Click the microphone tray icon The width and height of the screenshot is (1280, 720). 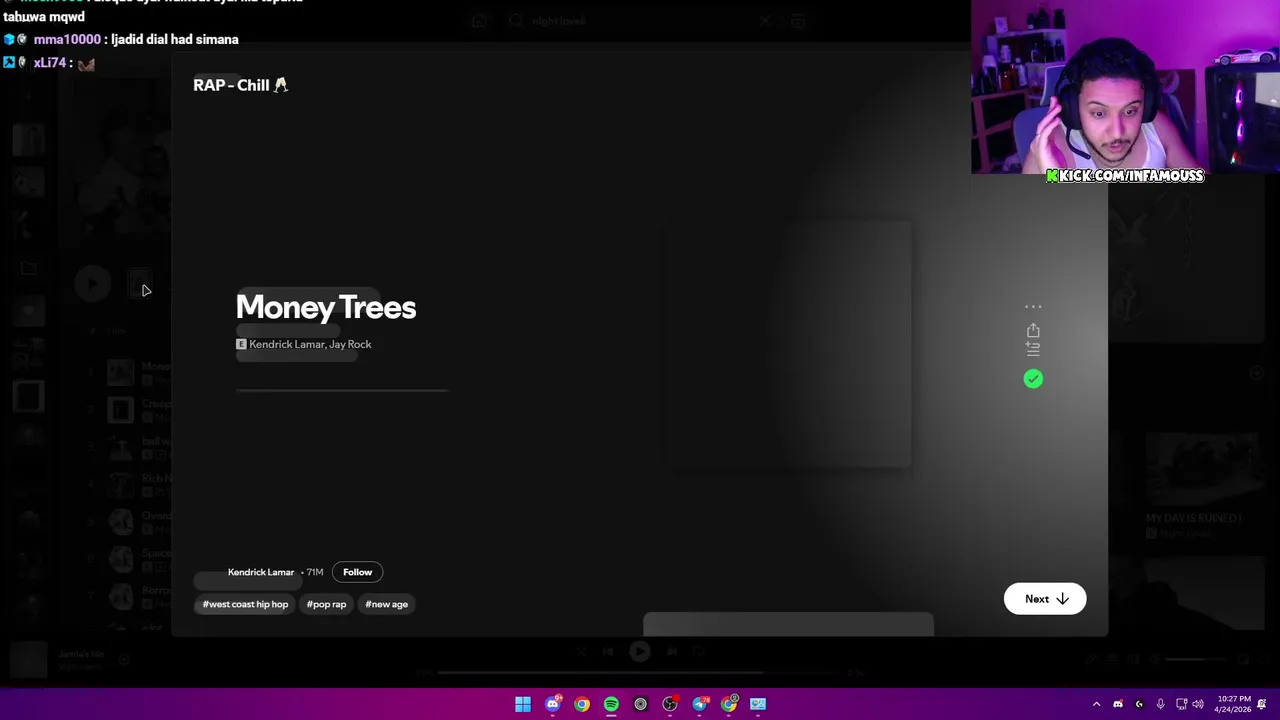click(1160, 704)
